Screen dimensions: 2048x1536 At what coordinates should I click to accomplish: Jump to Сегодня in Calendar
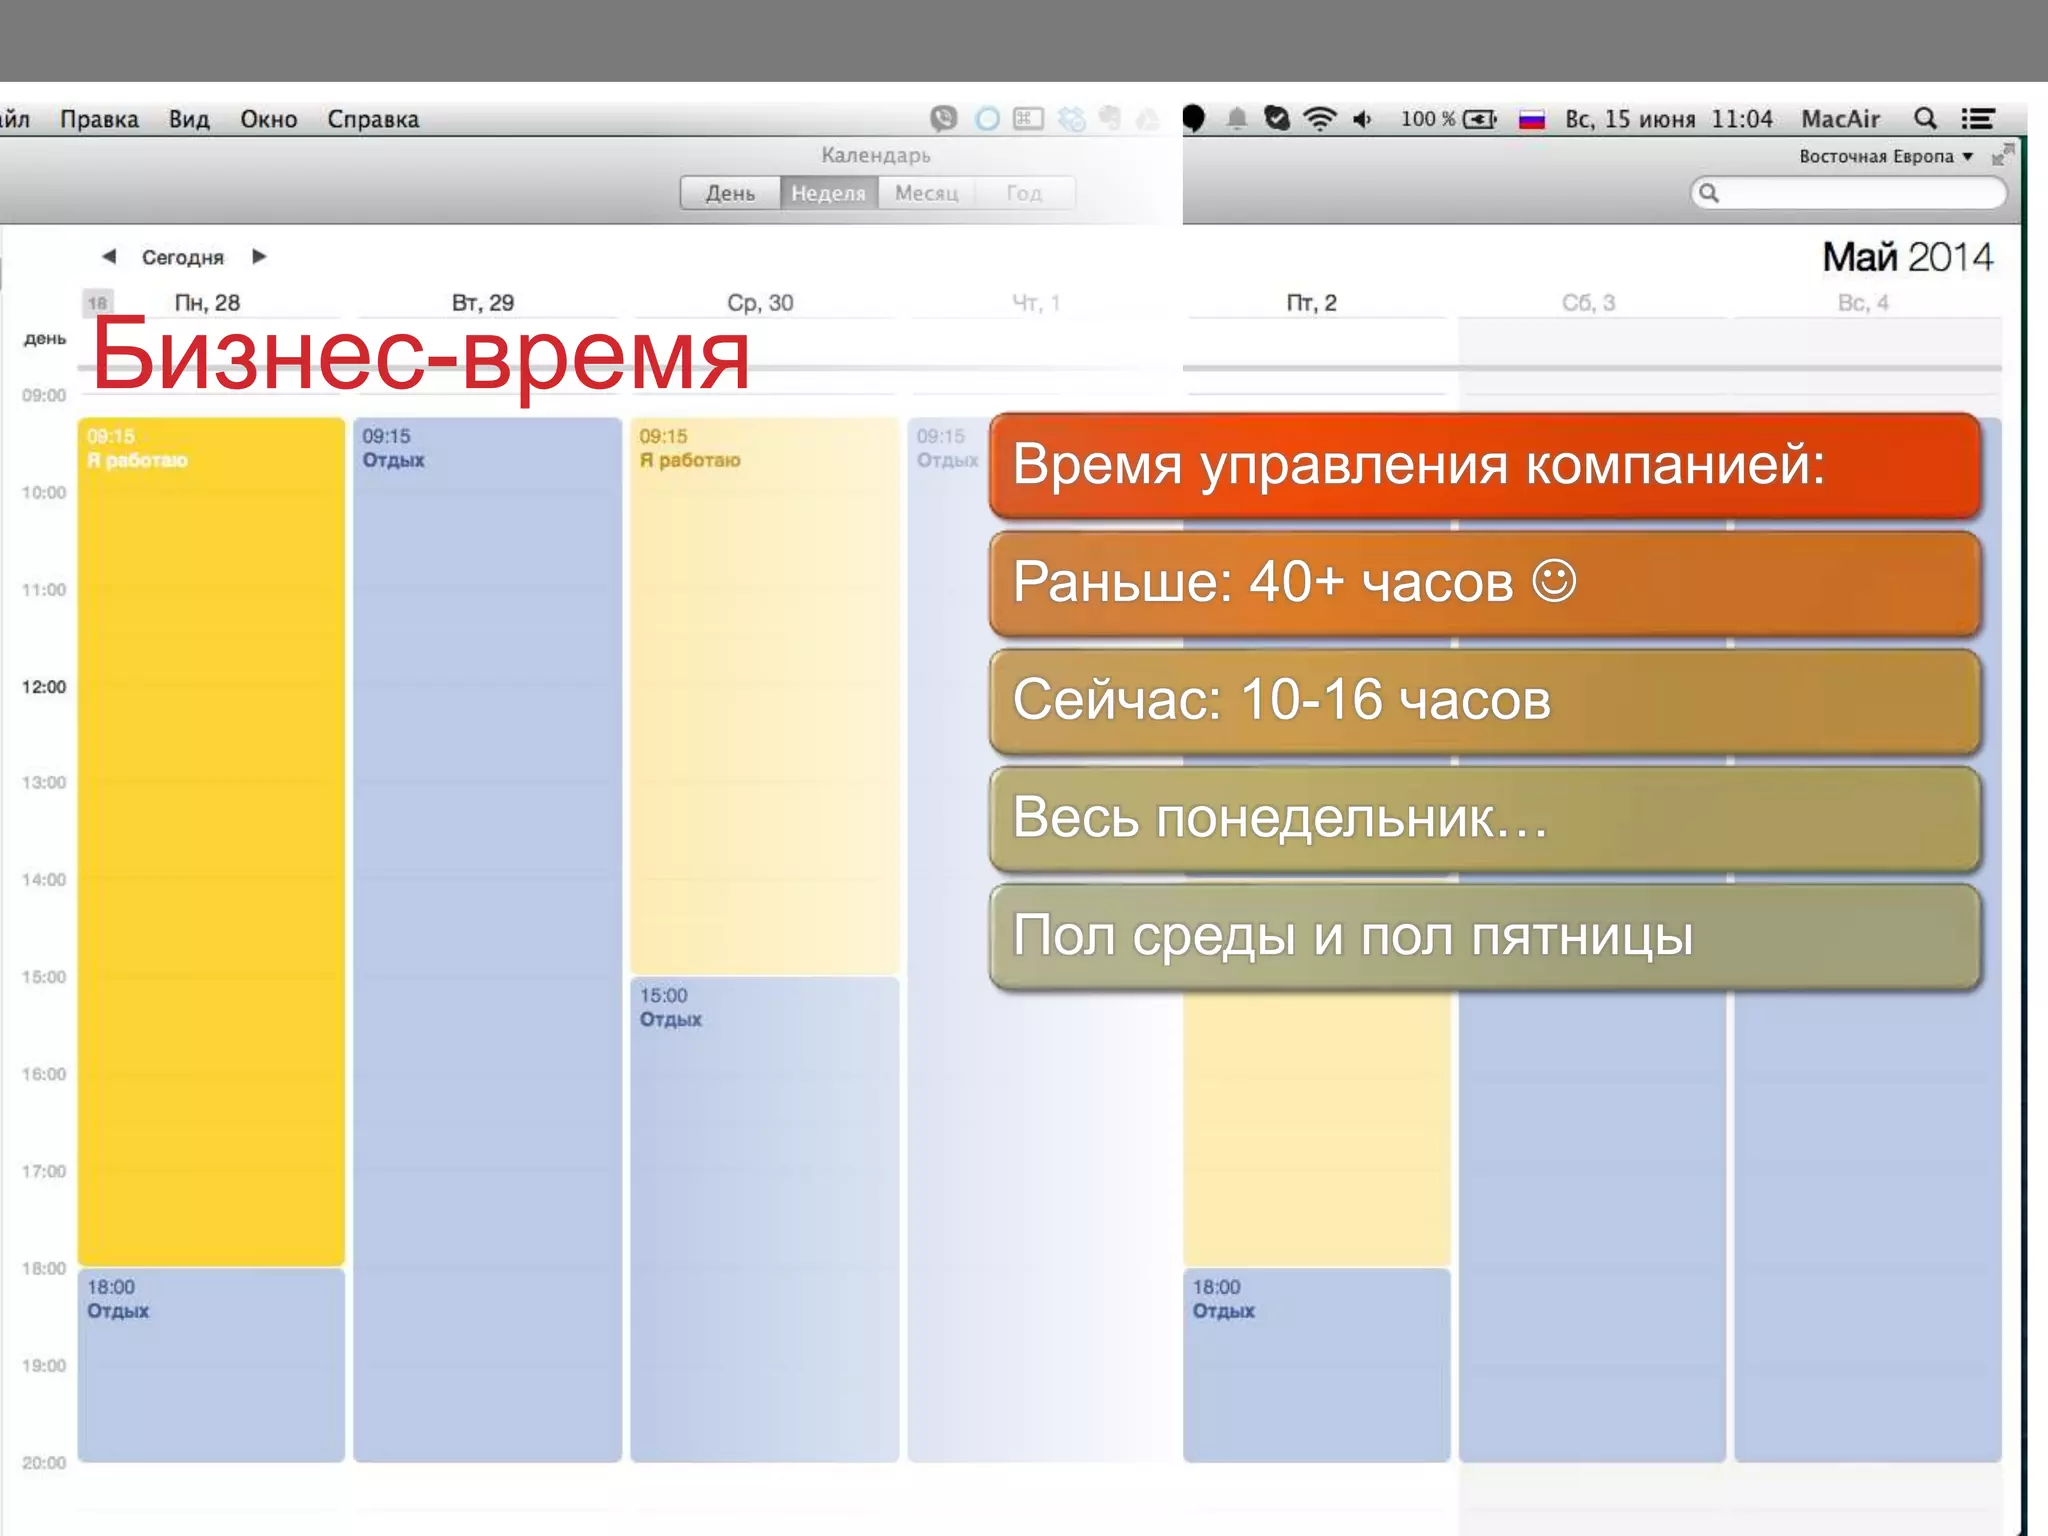[182, 257]
